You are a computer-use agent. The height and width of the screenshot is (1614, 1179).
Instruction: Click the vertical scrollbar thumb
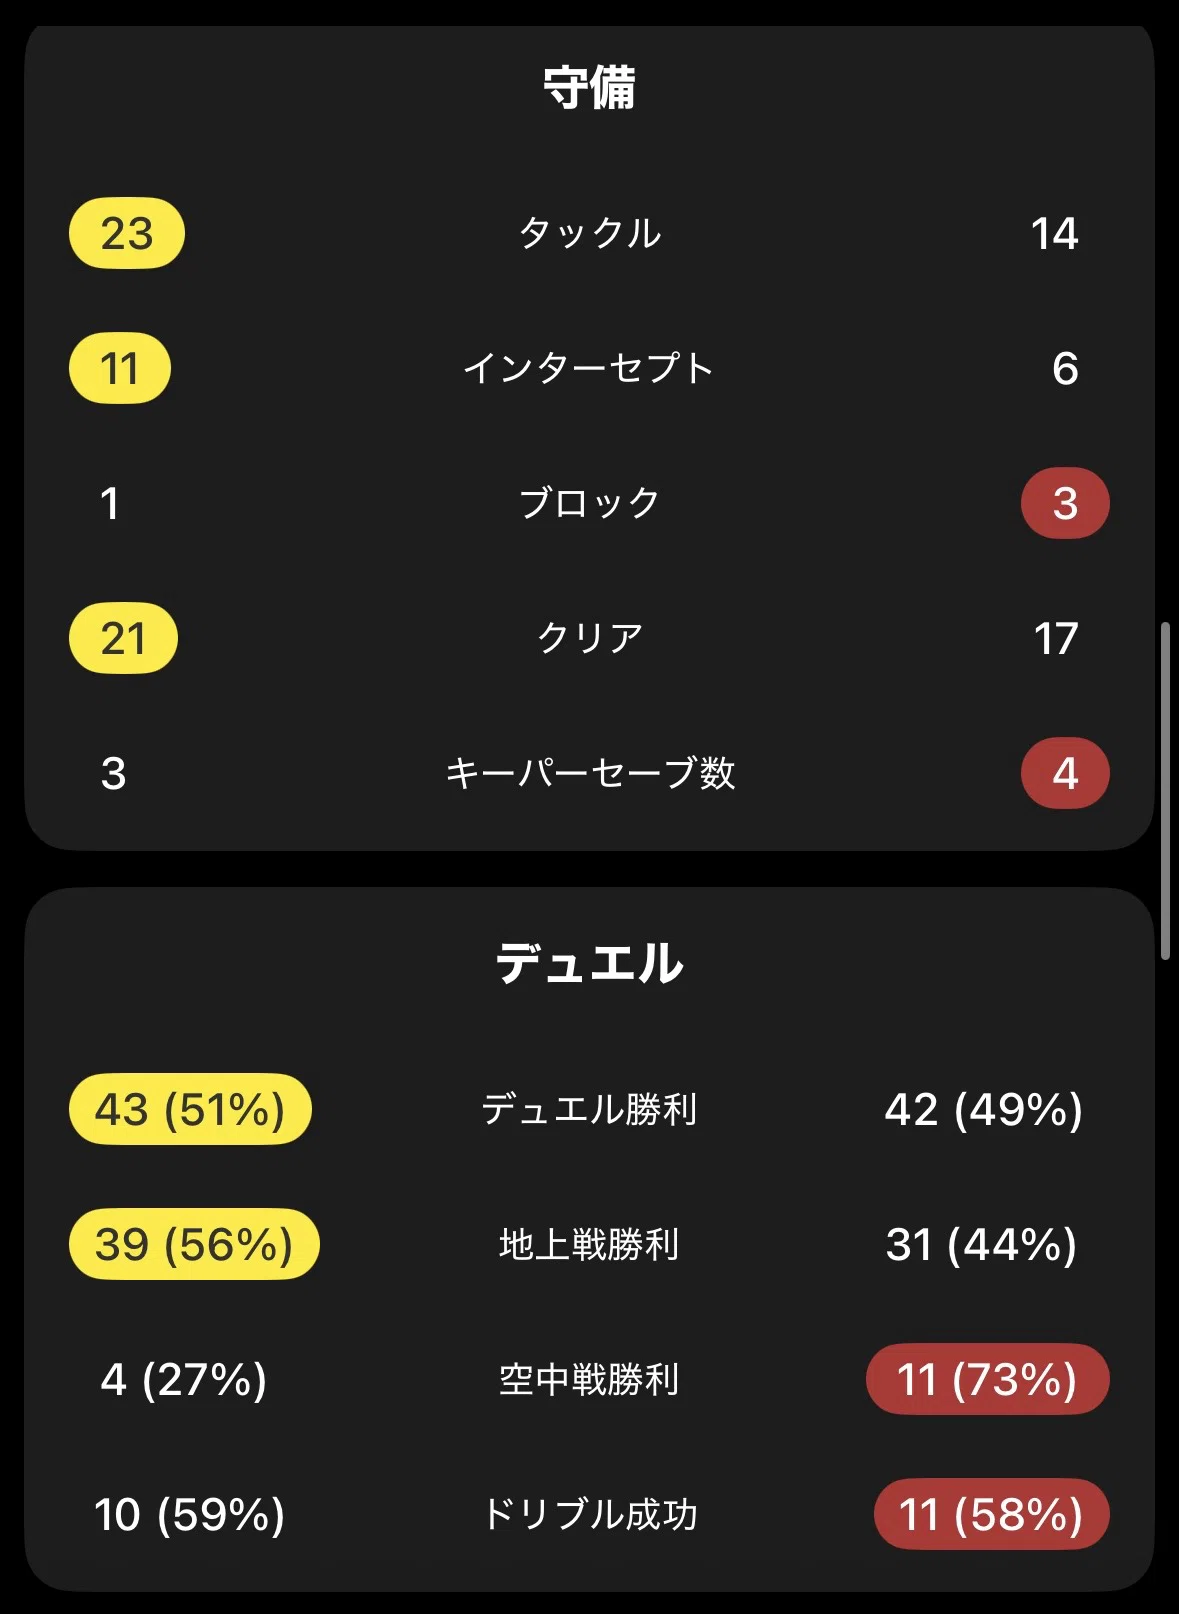[x=1165, y=791]
